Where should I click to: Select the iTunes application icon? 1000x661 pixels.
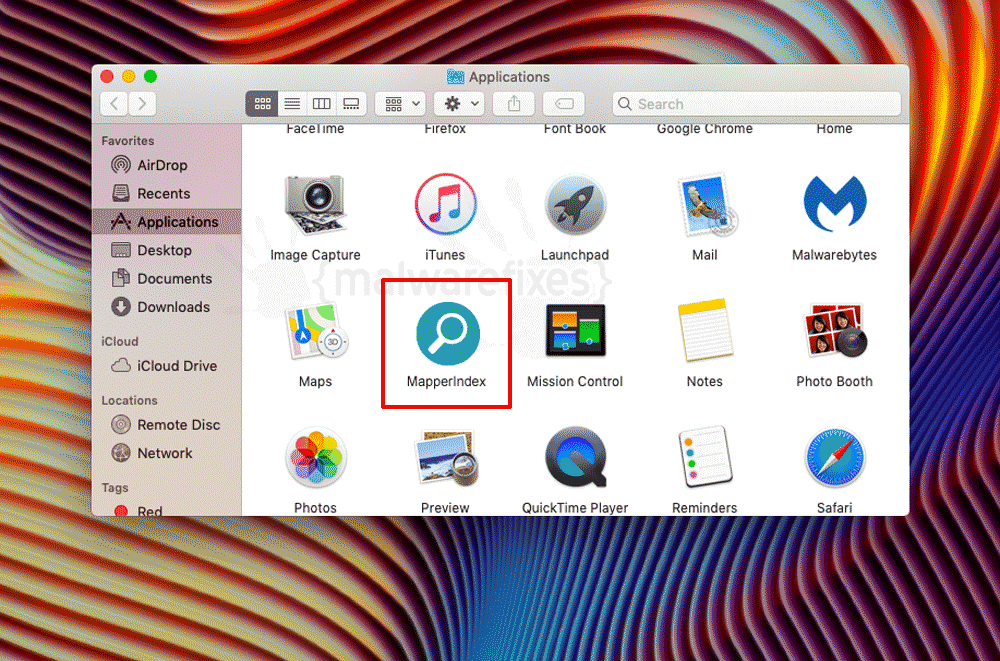click(x=445, y=204)
